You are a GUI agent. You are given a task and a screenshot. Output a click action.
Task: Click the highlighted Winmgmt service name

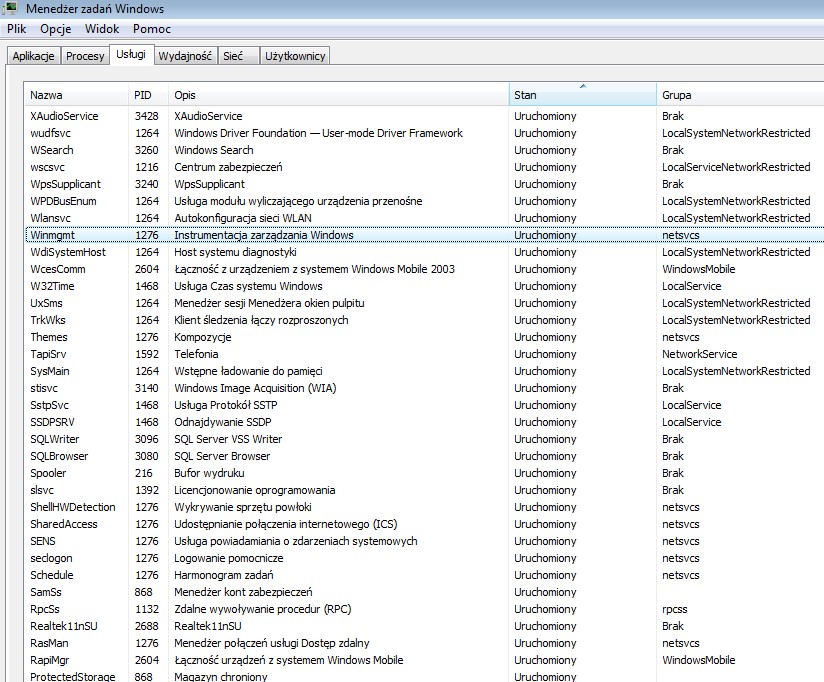(x=53, y=235)
